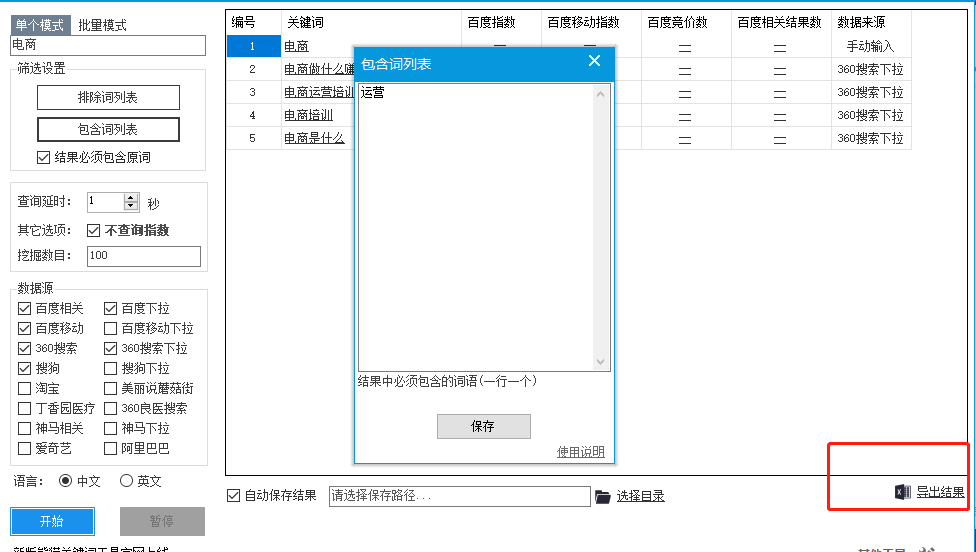The width and height of the screenshot is (976, 552).
Task: Open the 包含词列表 button
Action: 108,129
